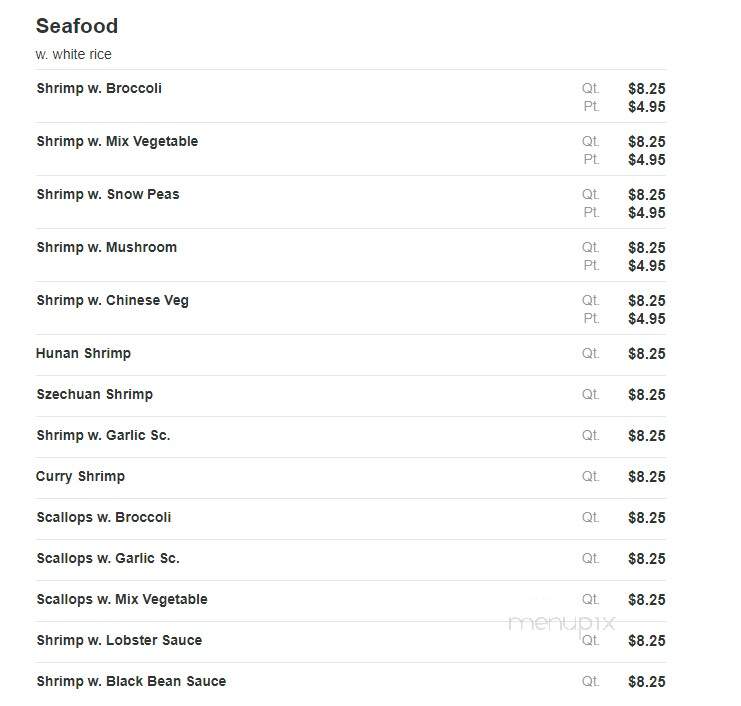The height and width of the screenshot is (706, 741).
Task: Select the Curry Shrimp dish
Action: pos(80,476)
